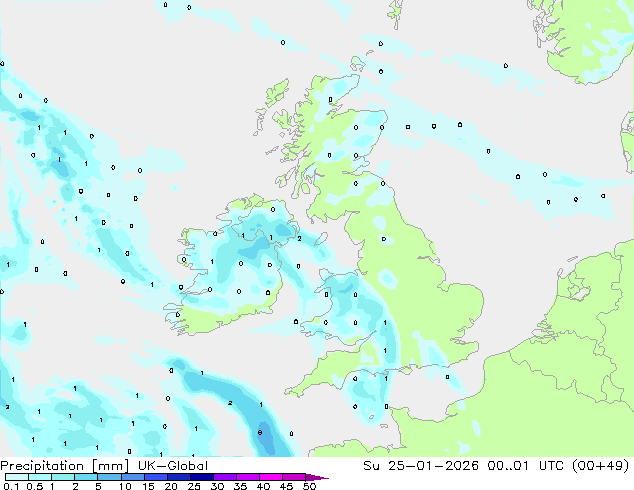Select the 45–50 mm legend color swatch
Screen dimensions: 634x490
pos(294,477)
